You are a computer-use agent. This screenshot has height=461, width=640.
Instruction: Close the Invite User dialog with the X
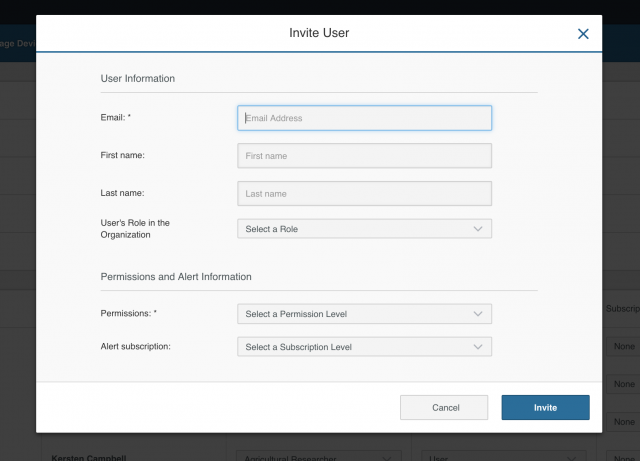tap(583, 34)
